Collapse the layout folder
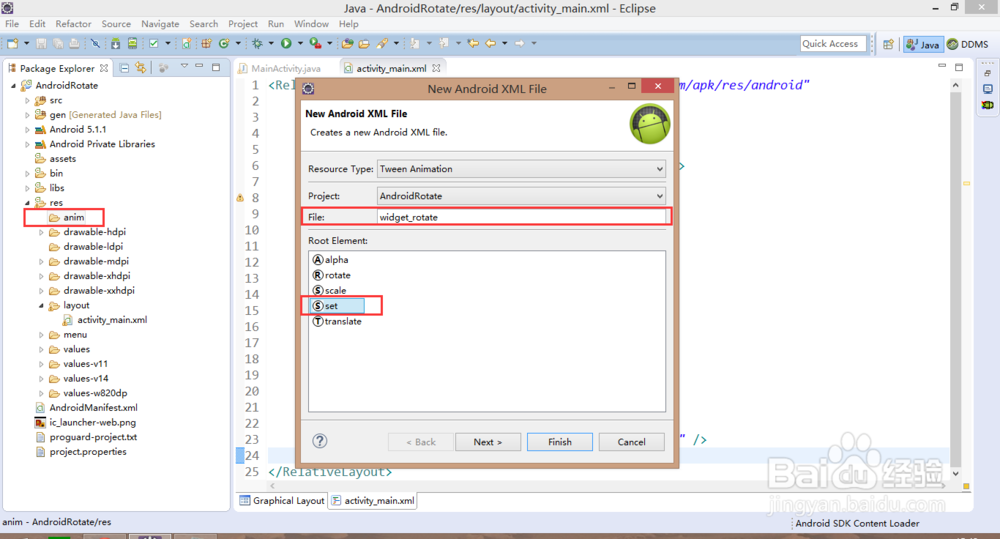Viewport: 1000px width, 539px height. click(41, 306)
